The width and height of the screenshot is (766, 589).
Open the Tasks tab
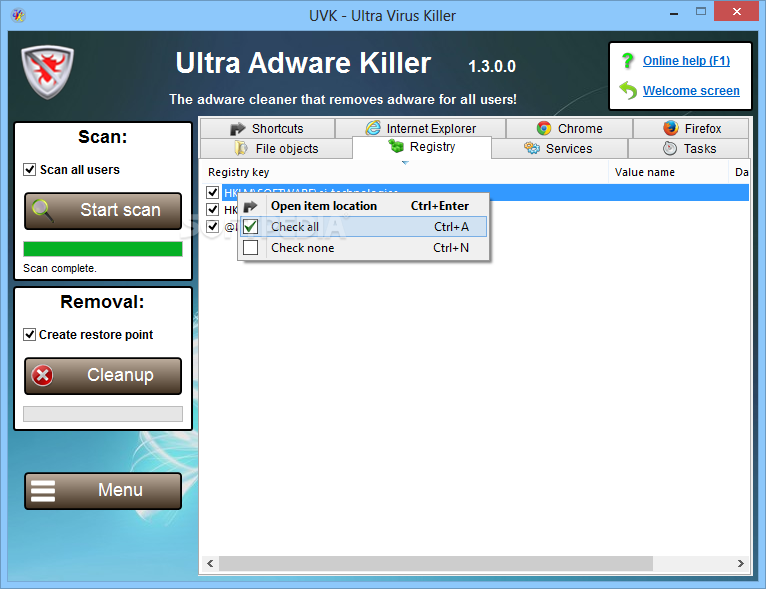click(x=688, y=148)
